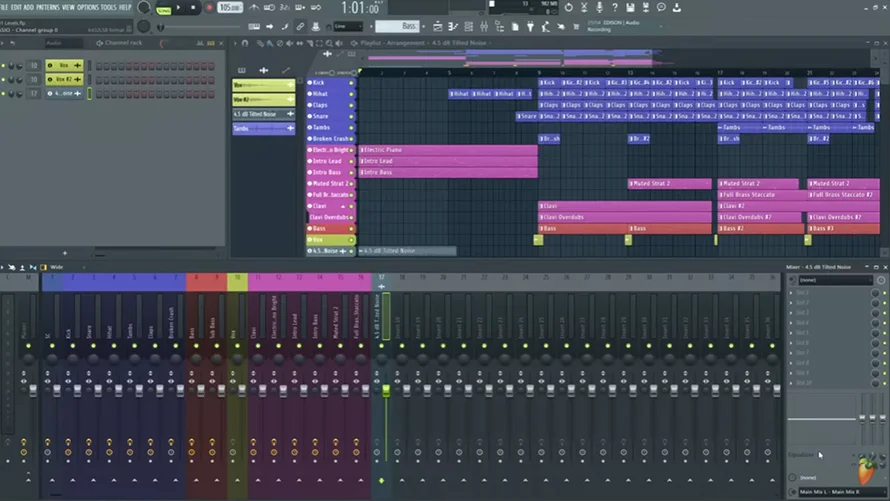Open the TOOLS menu
Image resolution: width=890 pixels, height=501 pixels.
pos(108,7)
